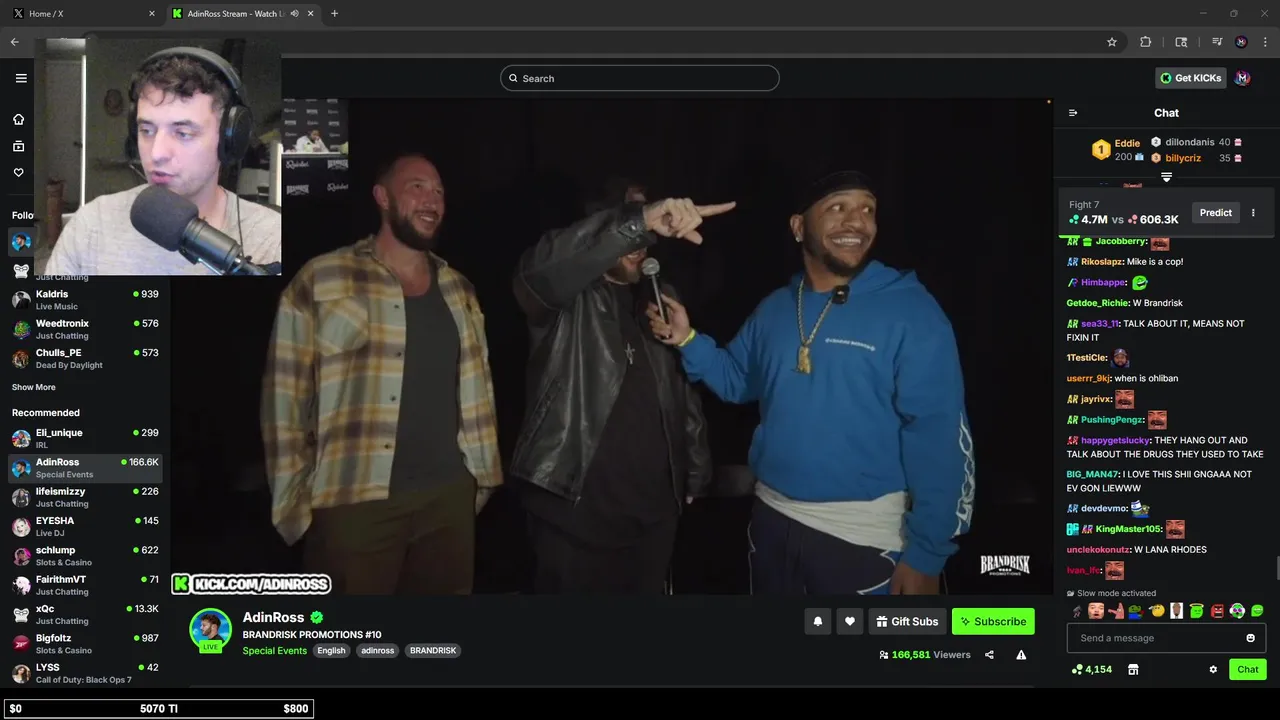Bookmark this page with star icon
This screenshot has width=1280, height=720.
1112,42
